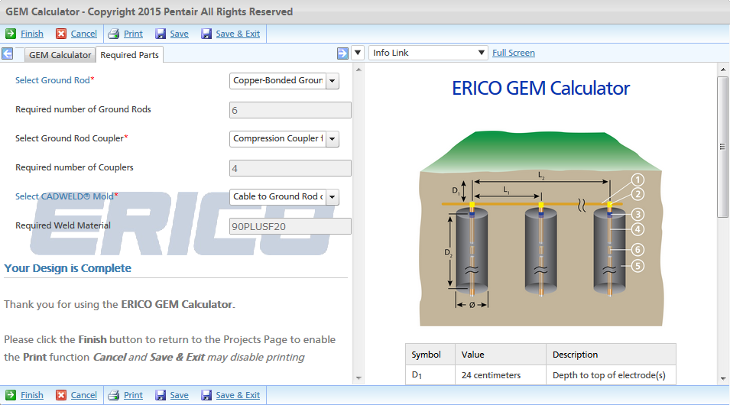Click the Save floppy icon in bottom toolbar
The image size is (730, 405).
tap(161, 395)
